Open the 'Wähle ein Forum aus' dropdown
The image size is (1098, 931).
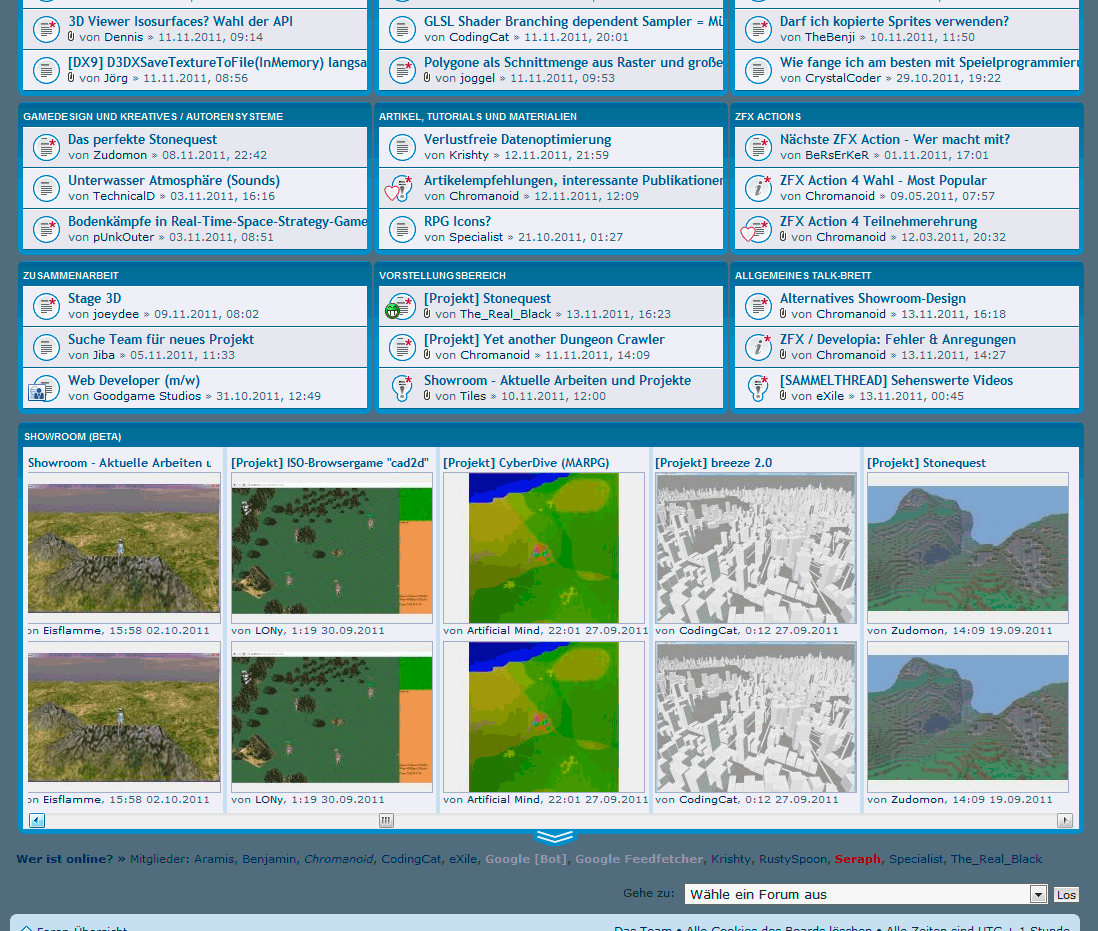(866, 894)
